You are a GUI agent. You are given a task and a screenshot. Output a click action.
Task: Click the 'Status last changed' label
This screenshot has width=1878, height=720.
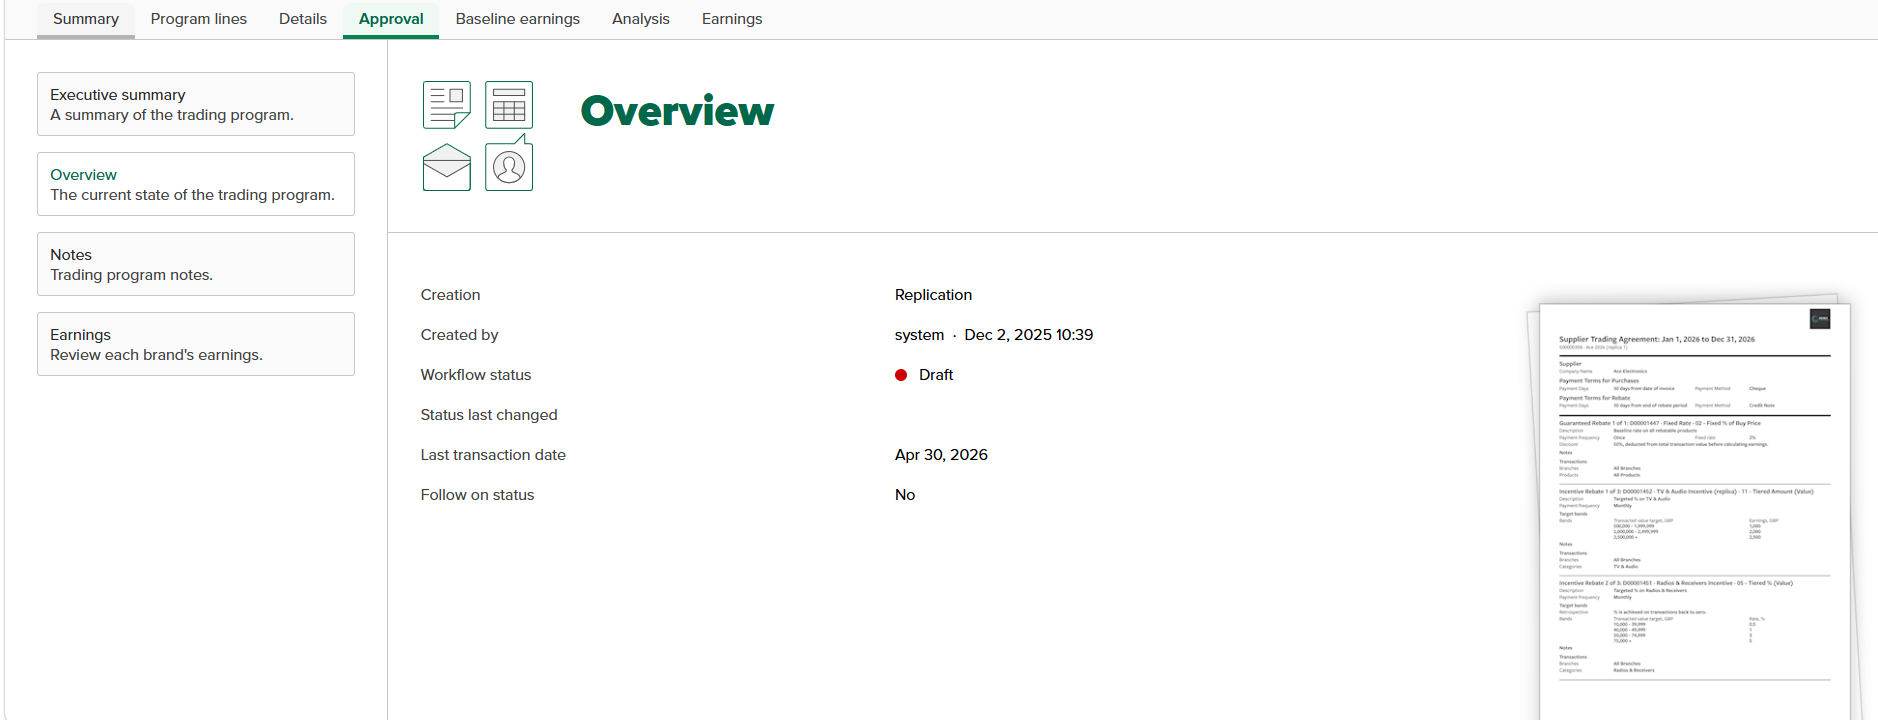tap(489, 415)
